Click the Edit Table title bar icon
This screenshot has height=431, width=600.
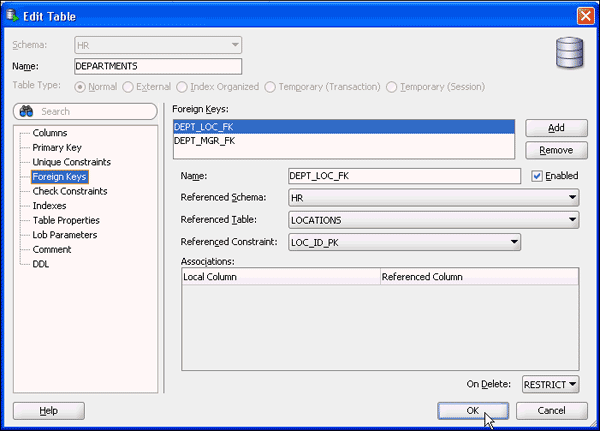[x=12, y=15]
